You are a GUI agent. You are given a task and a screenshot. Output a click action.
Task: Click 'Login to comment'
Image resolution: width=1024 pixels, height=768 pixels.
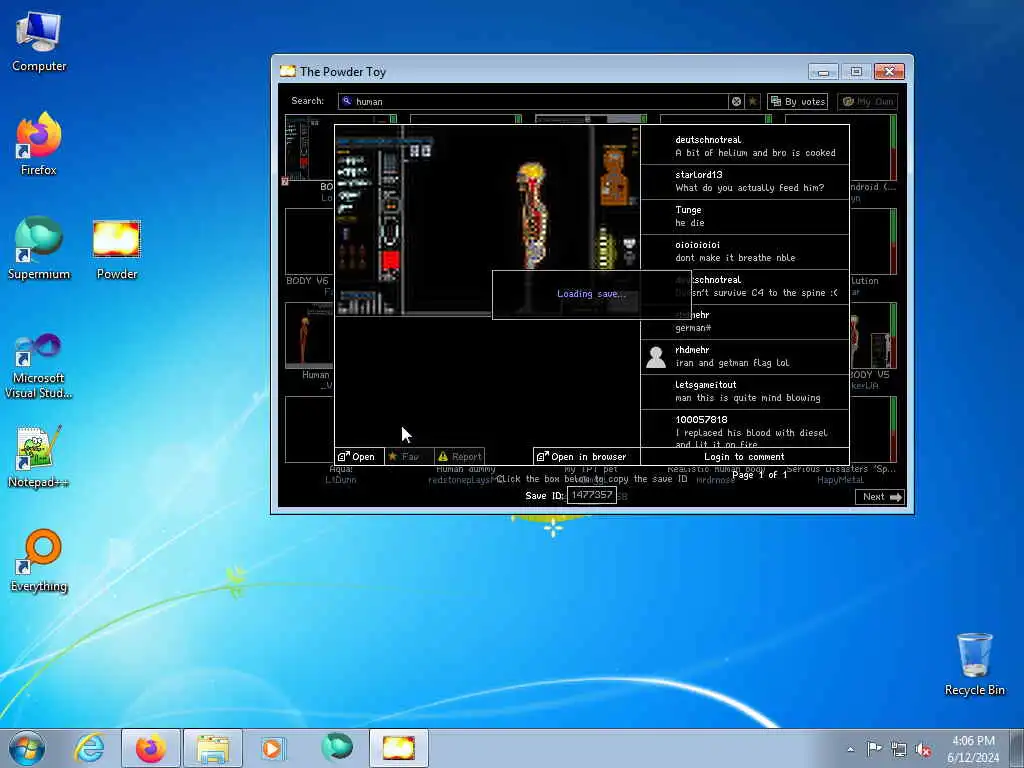[744, 456]
